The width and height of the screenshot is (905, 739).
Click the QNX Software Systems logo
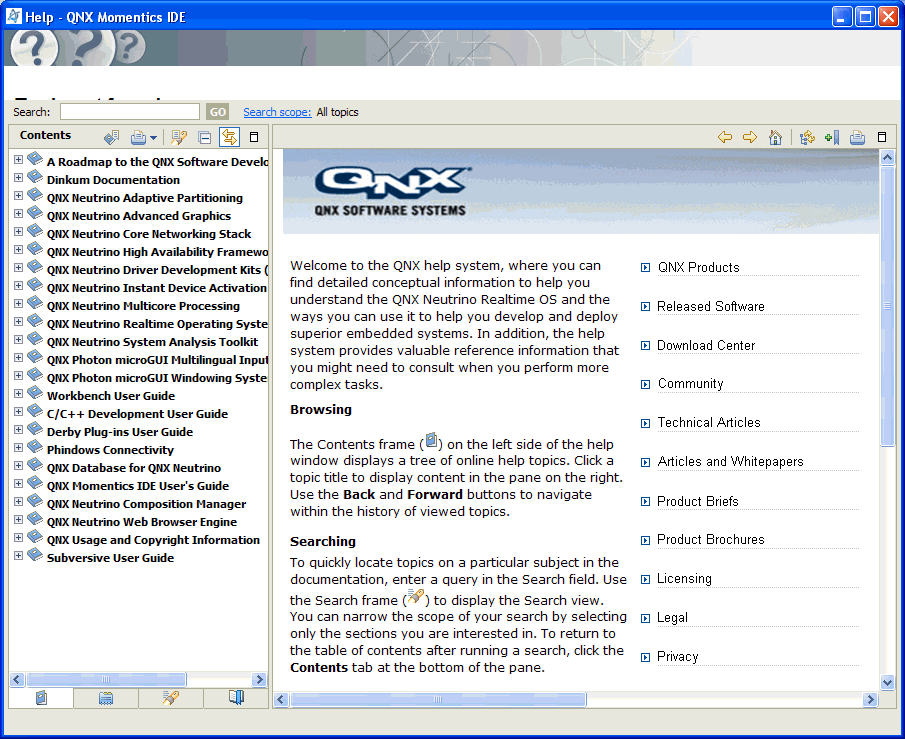point(392,192)
